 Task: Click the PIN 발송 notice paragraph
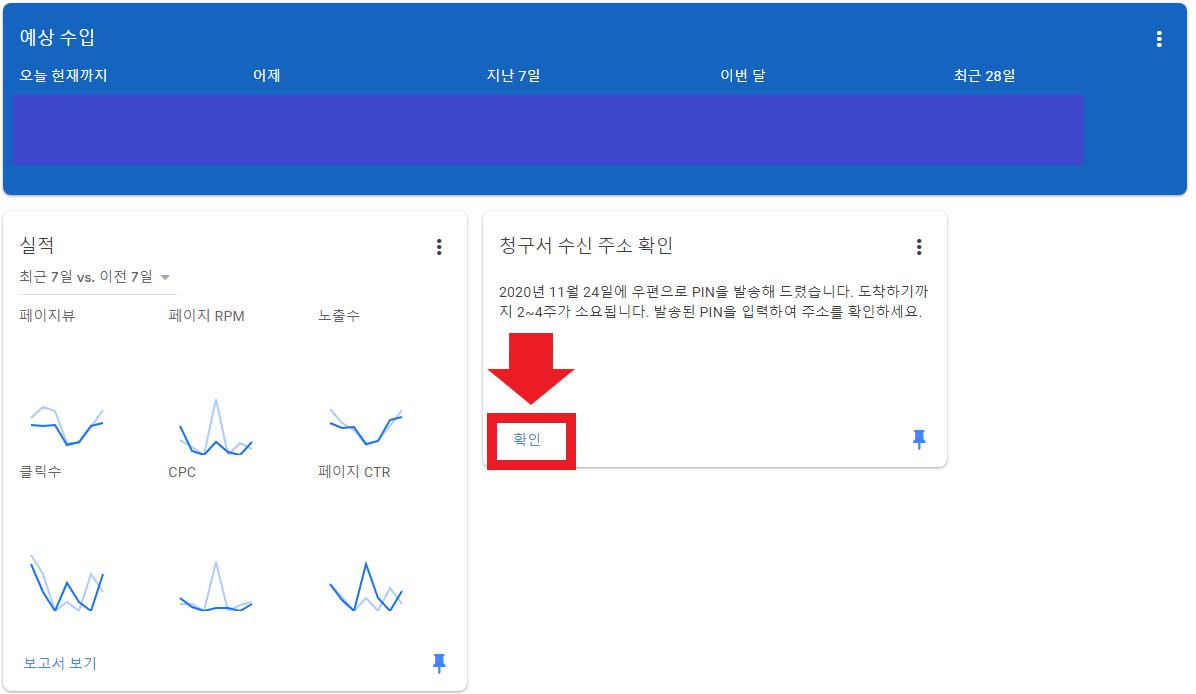(x=714, y=301)
